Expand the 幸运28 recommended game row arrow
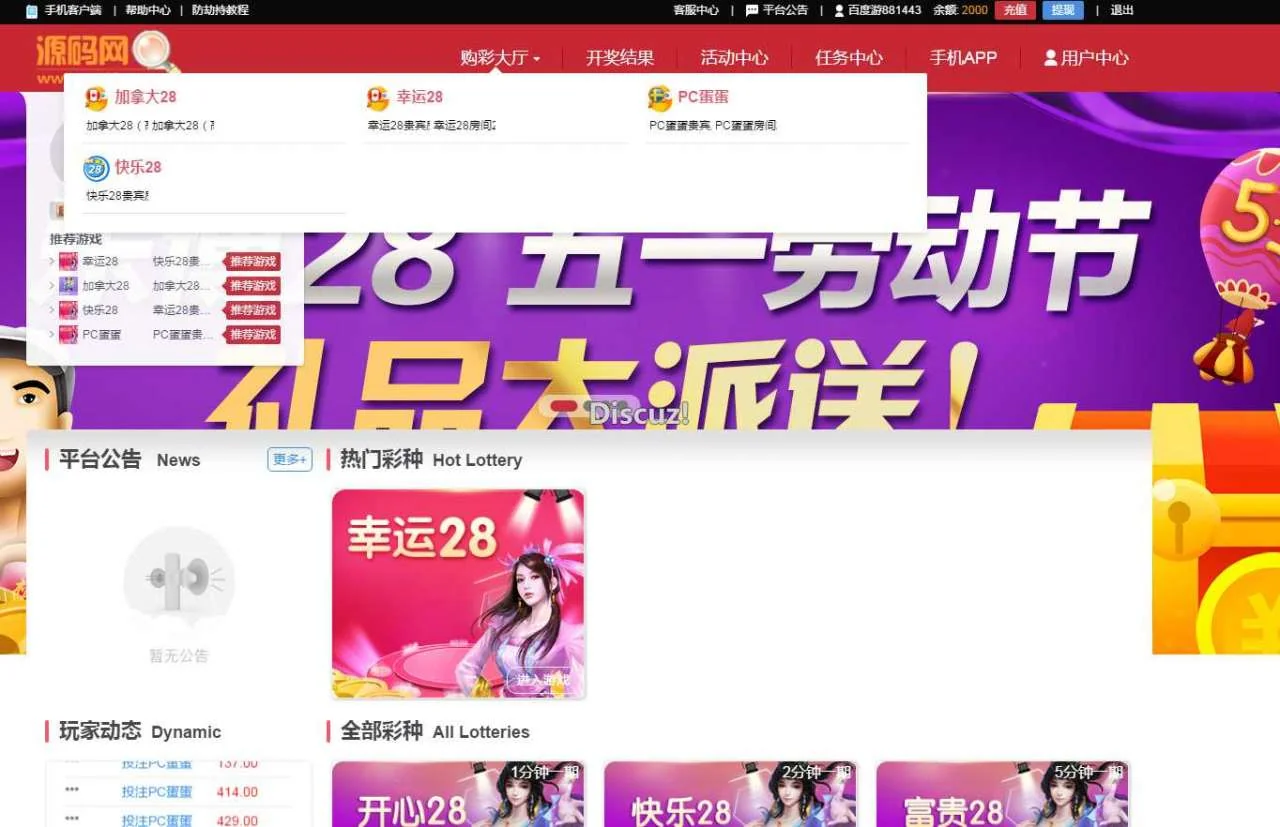Viewport: 1280px width, 827px height. [x=52, y=262]
